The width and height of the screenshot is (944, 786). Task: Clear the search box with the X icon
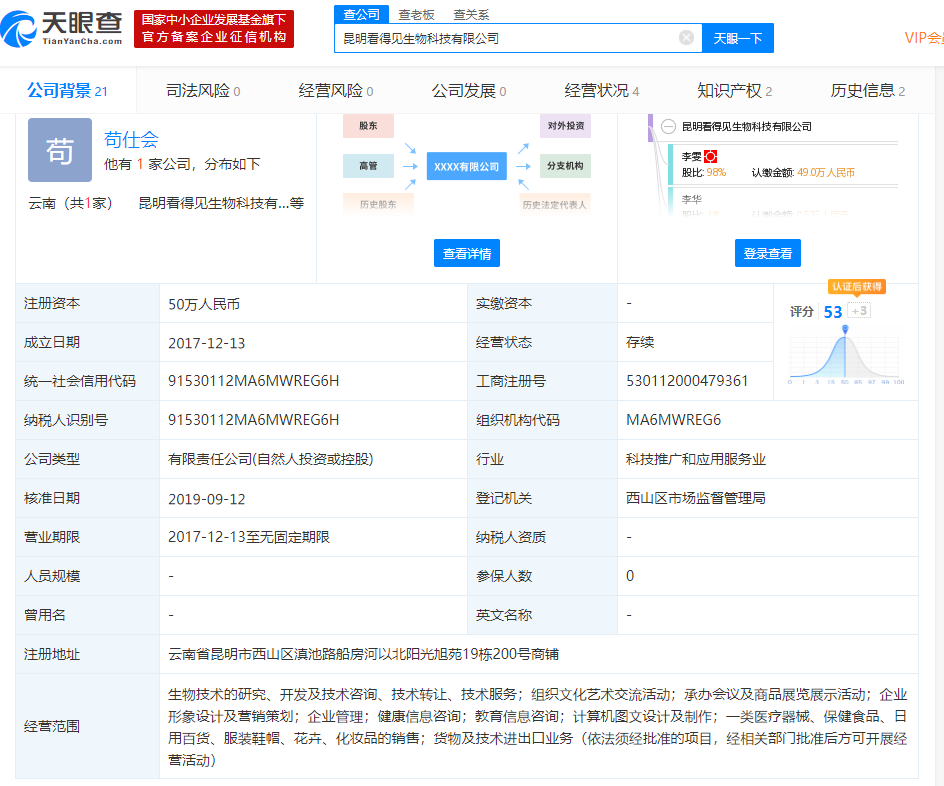[686, 38]
